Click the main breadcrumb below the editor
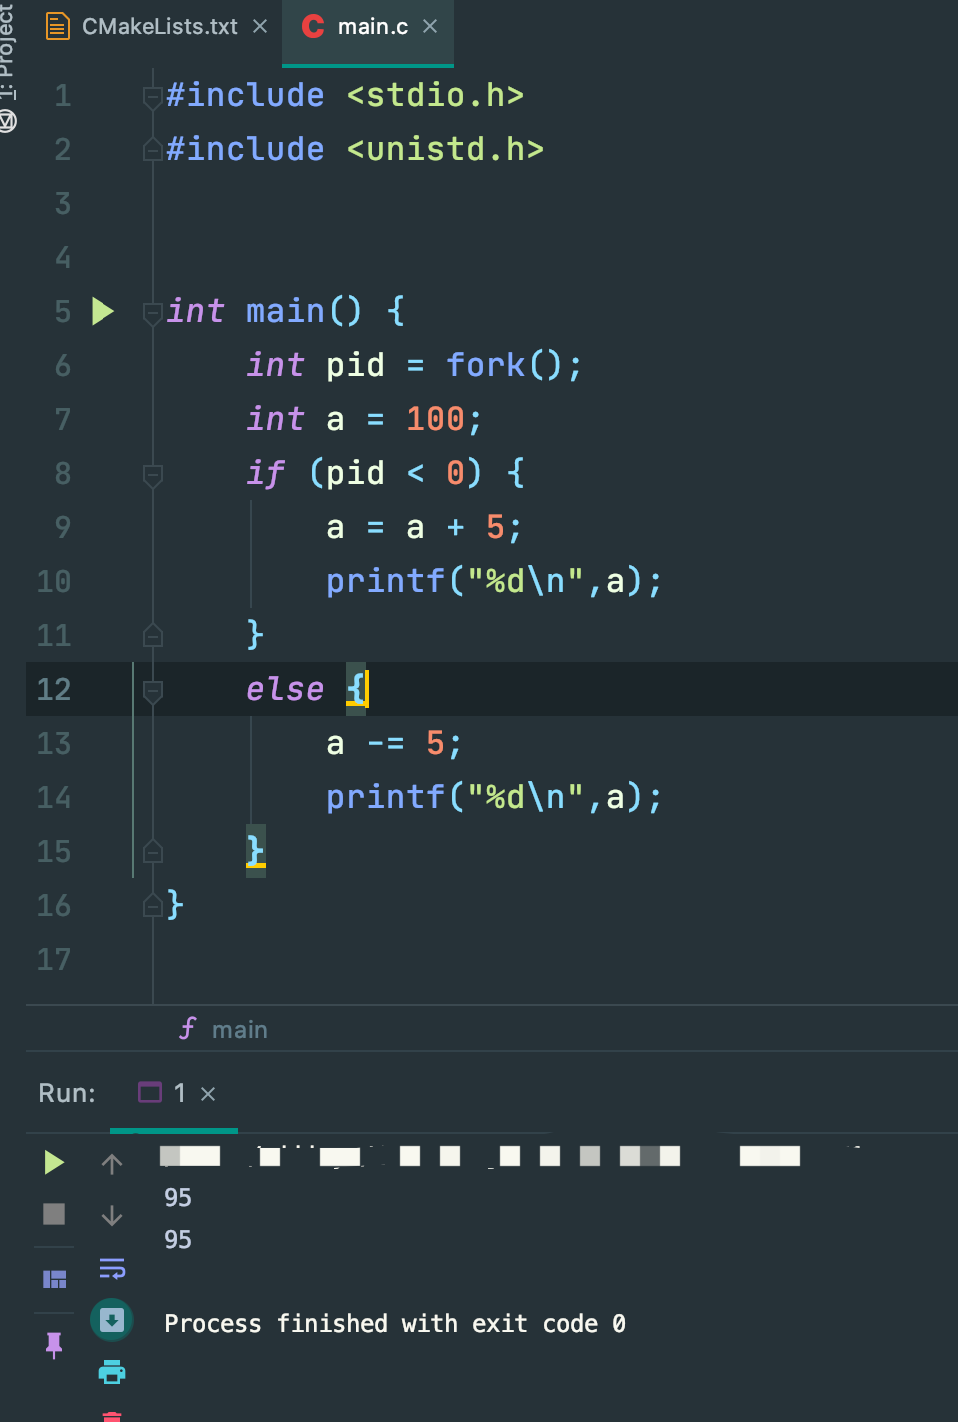 pos(239,1028)
